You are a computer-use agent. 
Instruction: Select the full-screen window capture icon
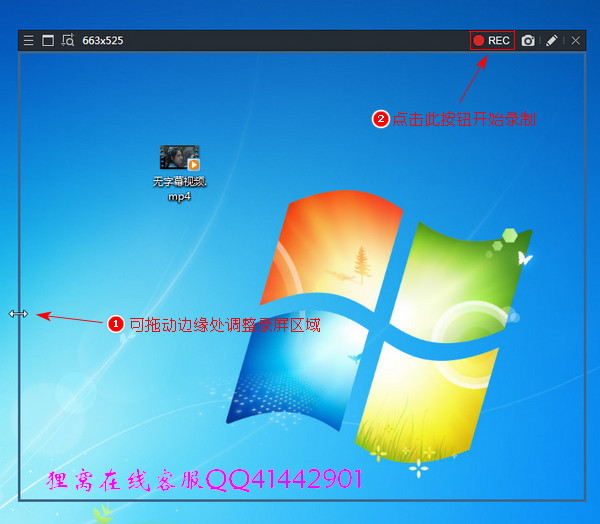pos(48,40)
